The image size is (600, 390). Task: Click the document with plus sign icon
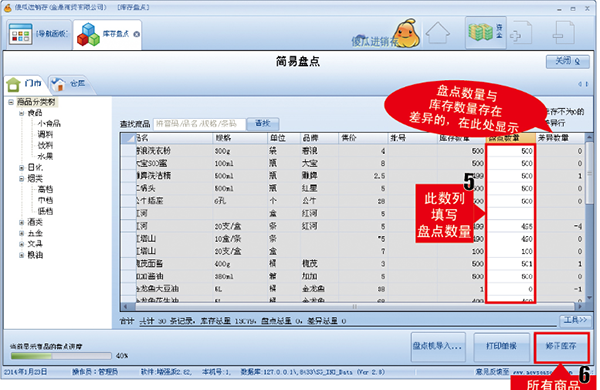tap(520, 33)
